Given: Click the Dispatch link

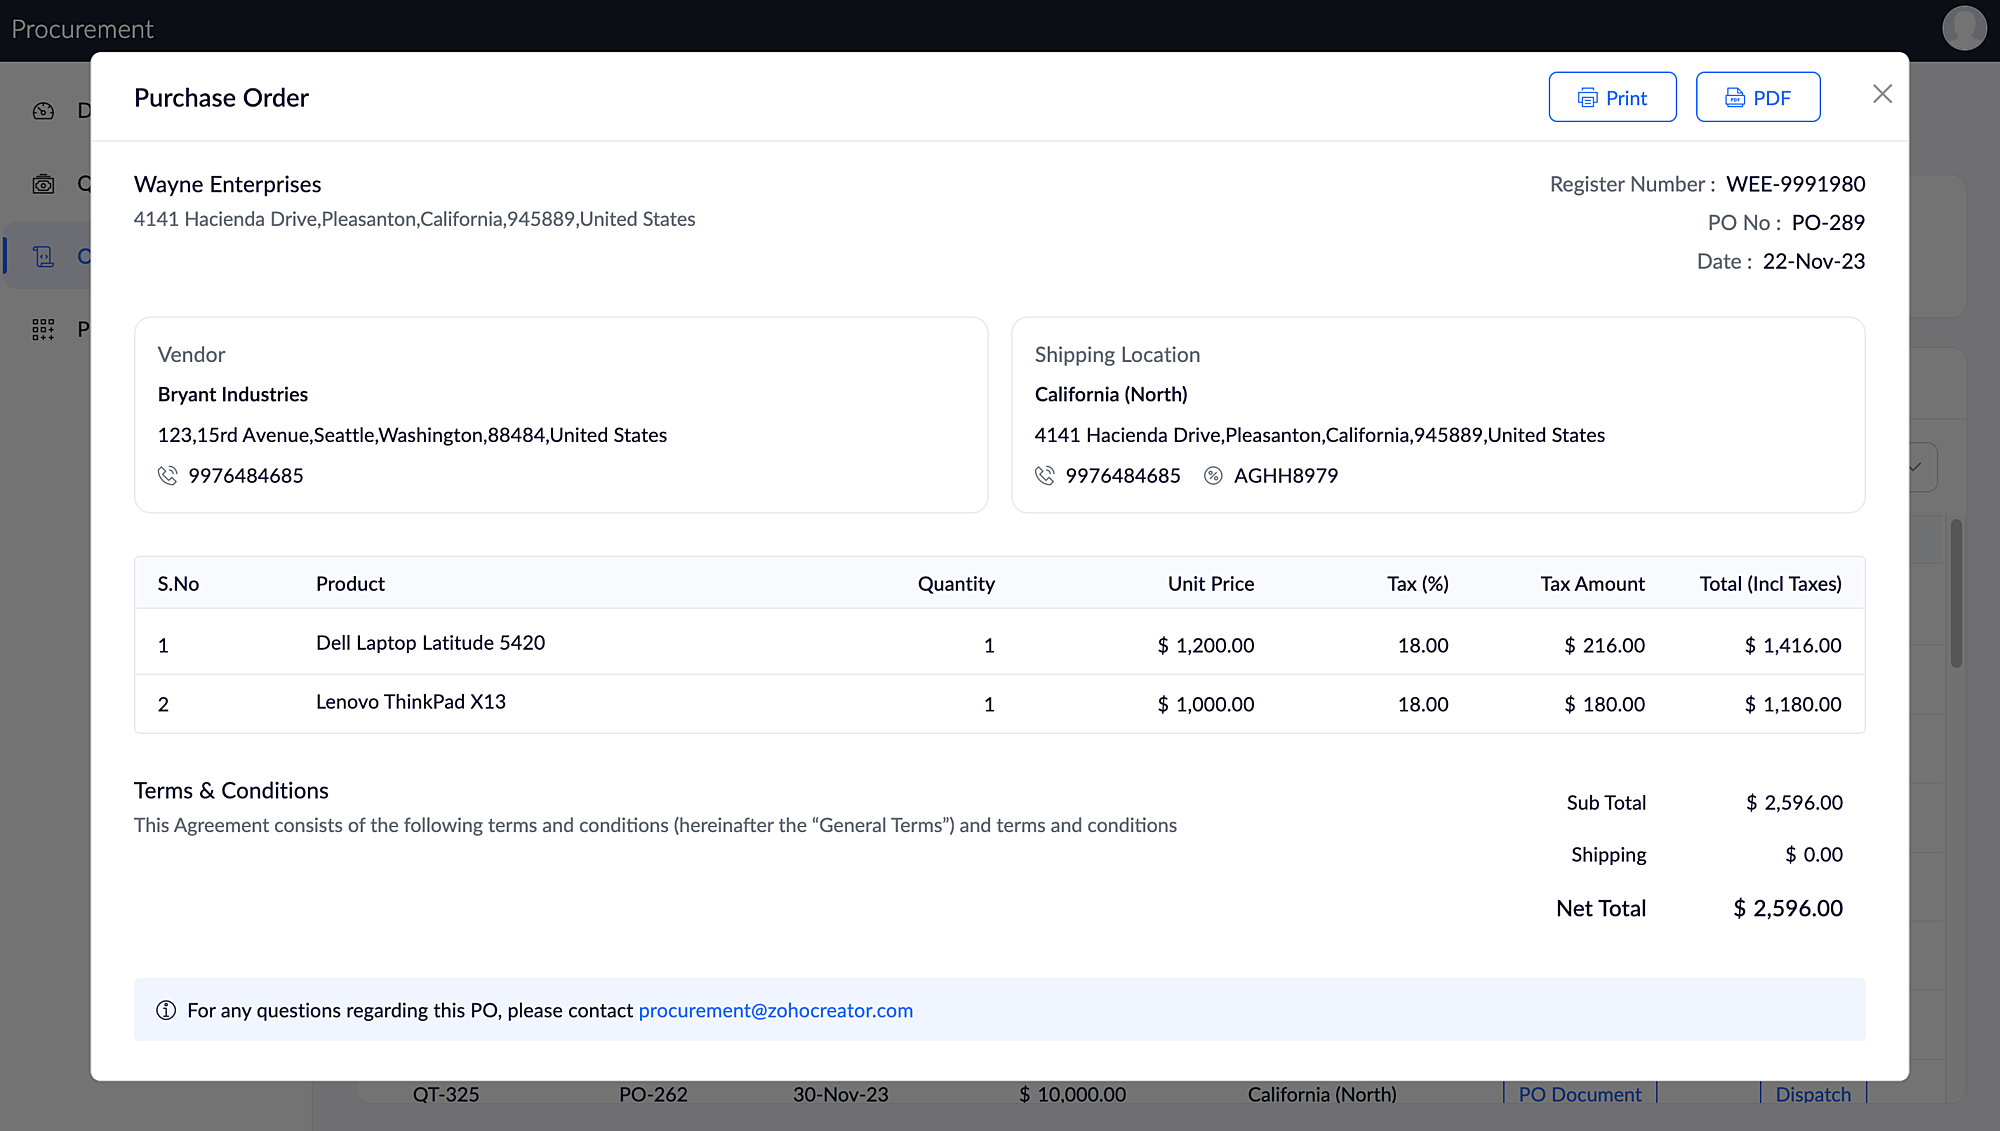Looking at the screenshot, I should coord(1812,1094).
